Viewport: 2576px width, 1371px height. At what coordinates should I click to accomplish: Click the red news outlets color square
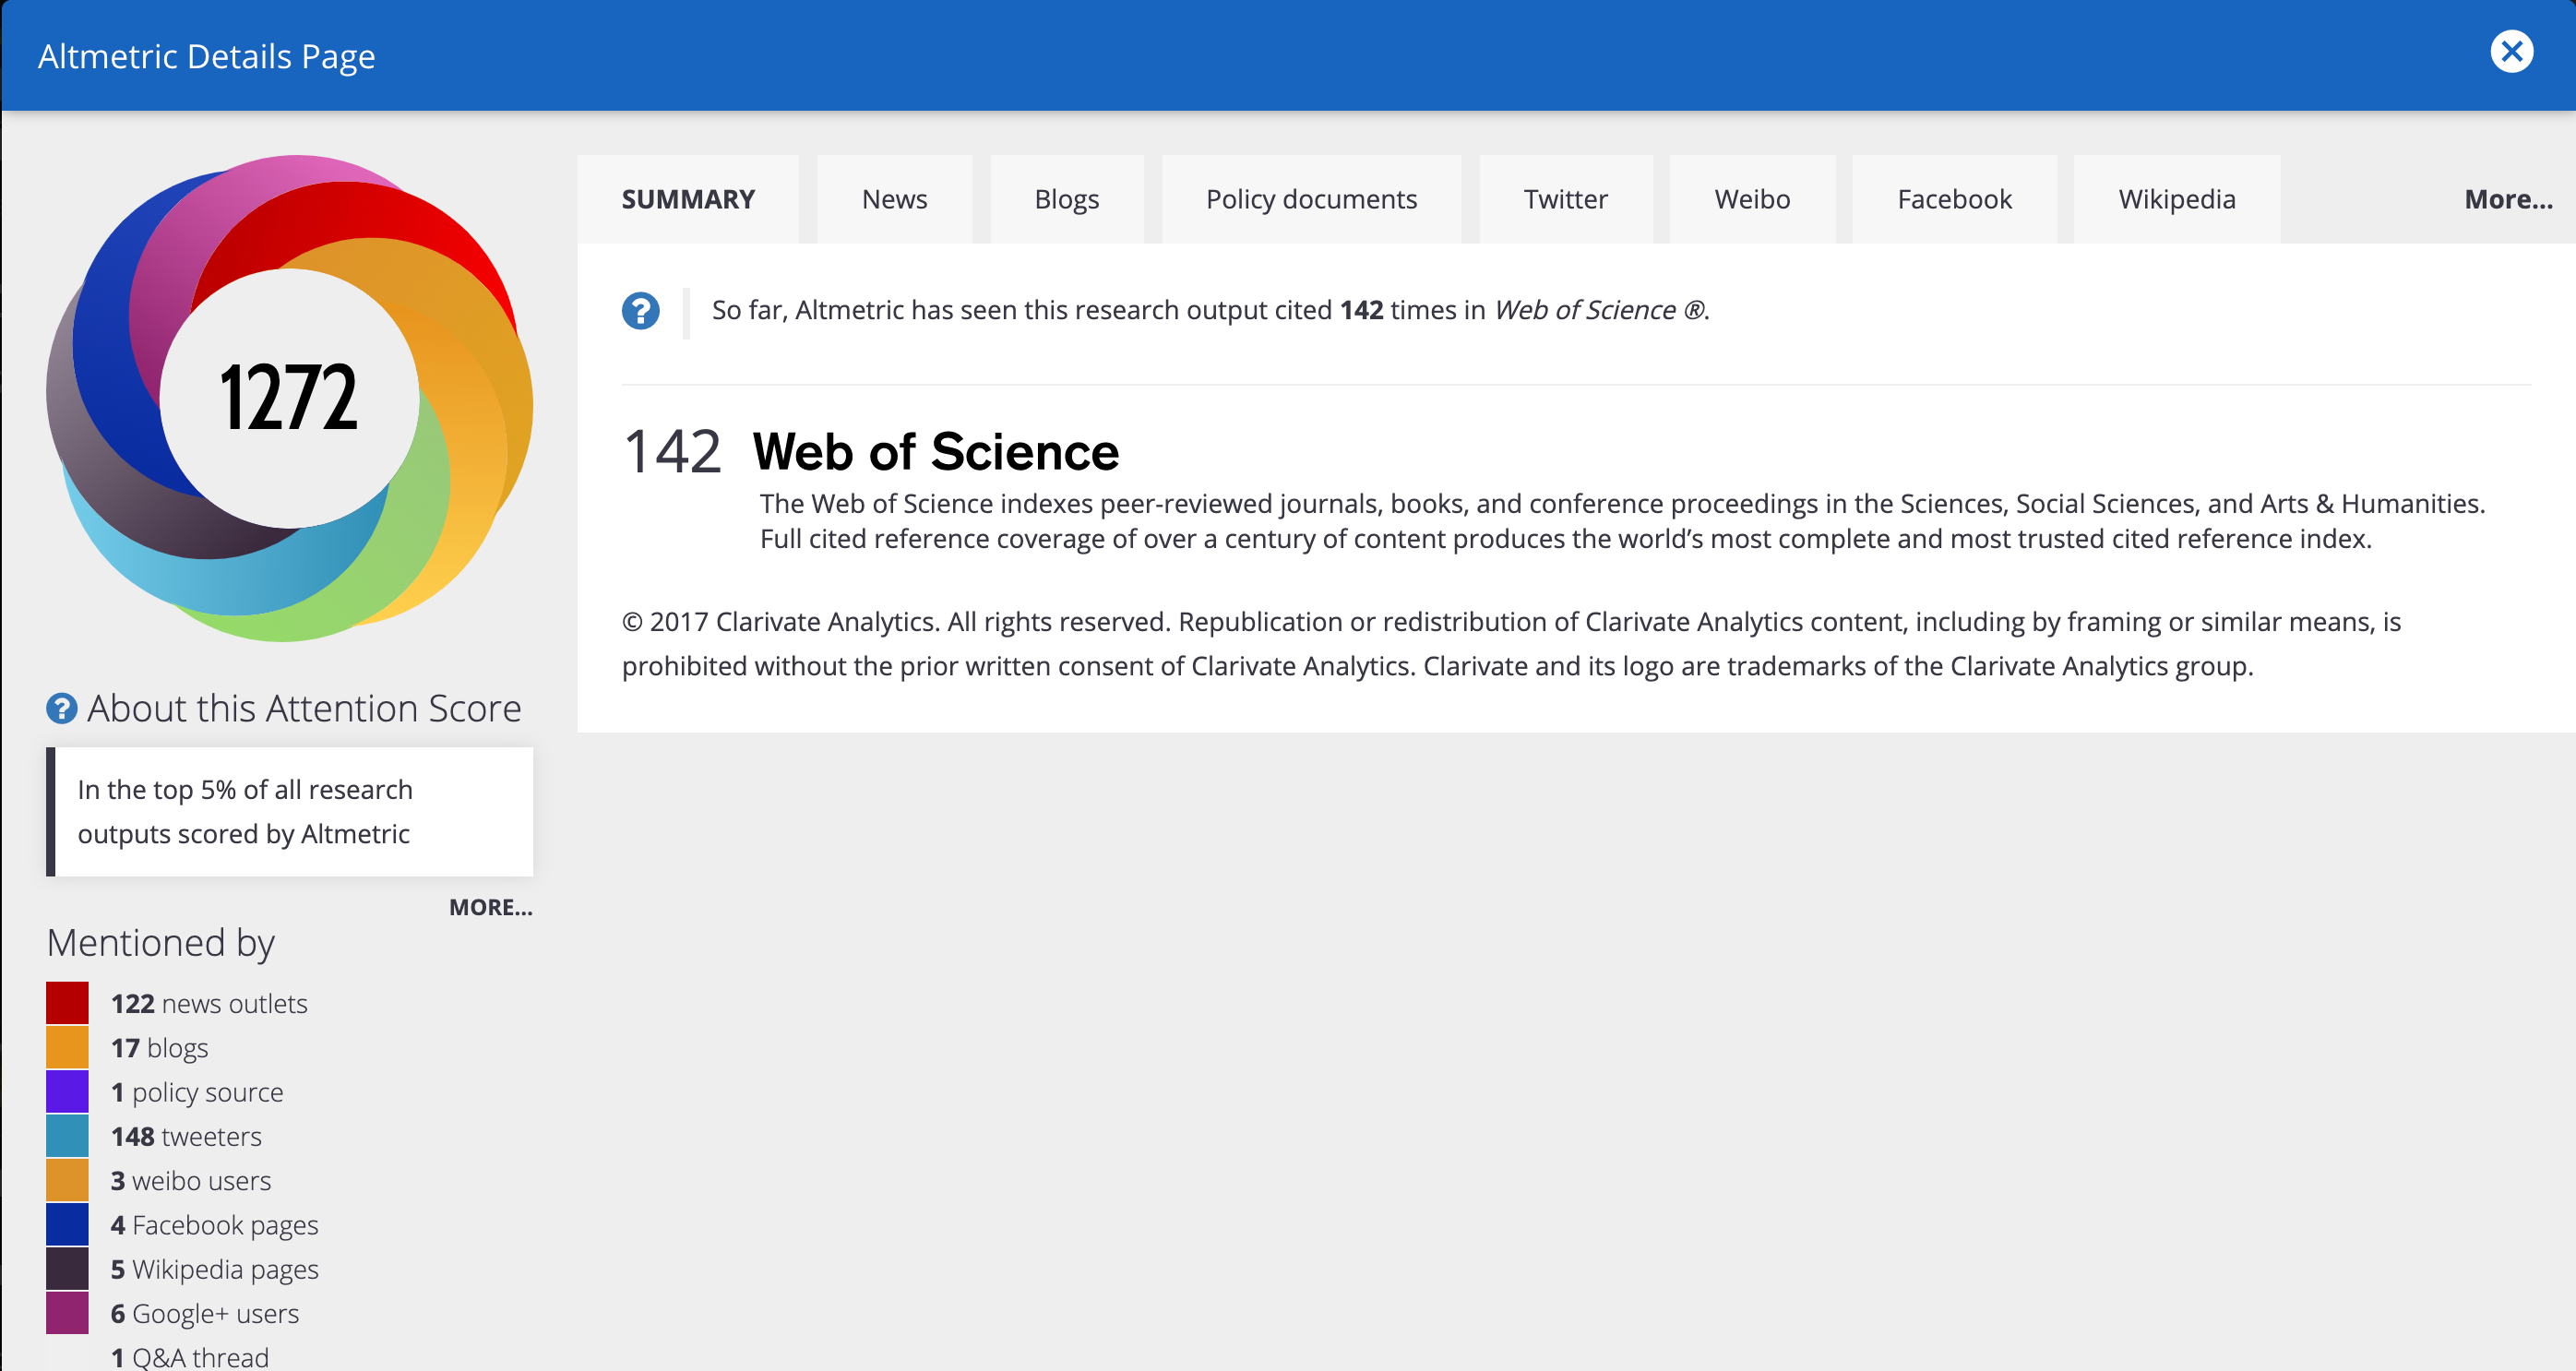pyautogui.click(x=67, y=1003)
